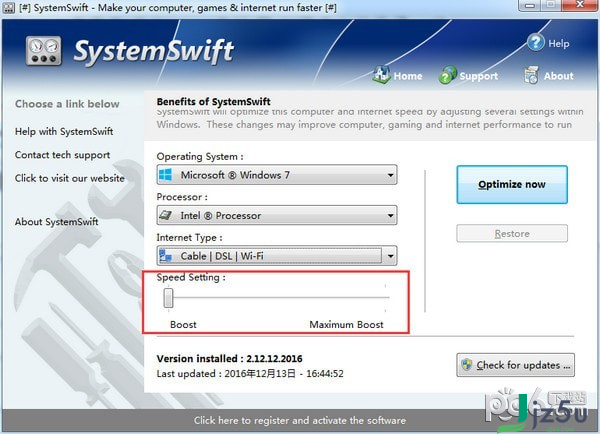Open About SystemSwift sidebar link
Screen dimensions: 600x434
coord(56,222)
